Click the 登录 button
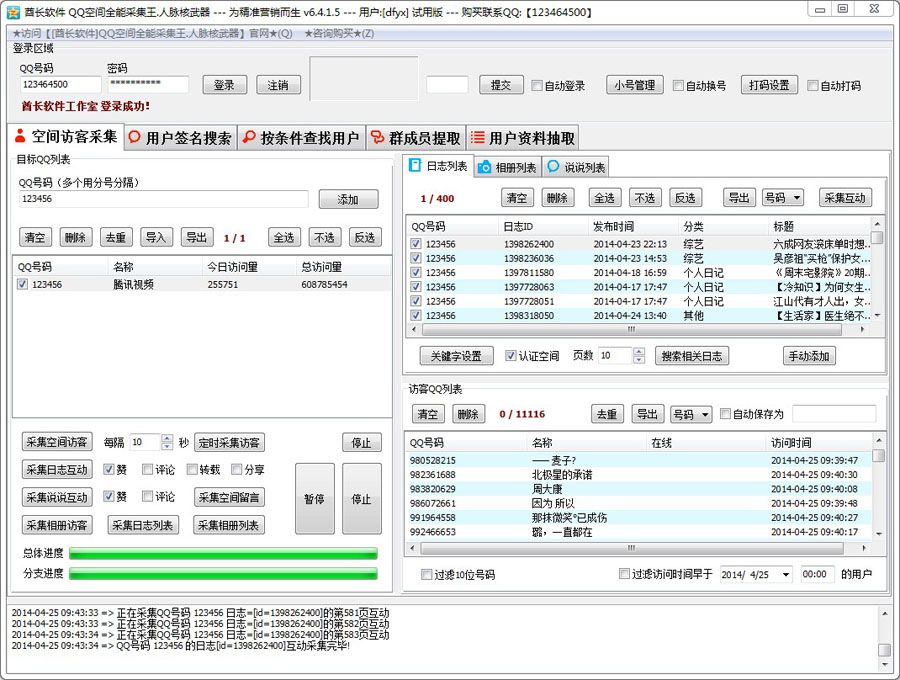Image resolution: width=900 pixels, height=680 pixels. 224,85
